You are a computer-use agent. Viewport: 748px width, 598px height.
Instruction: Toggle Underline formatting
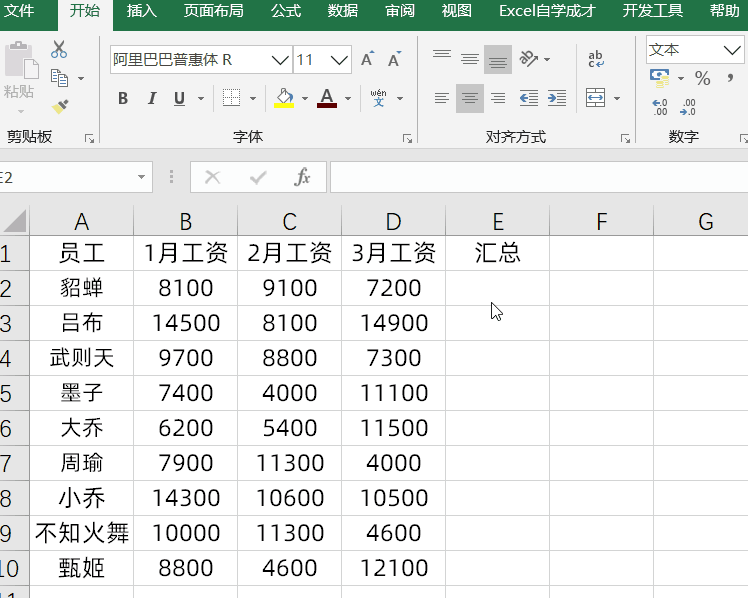click(x=179, y=98)
